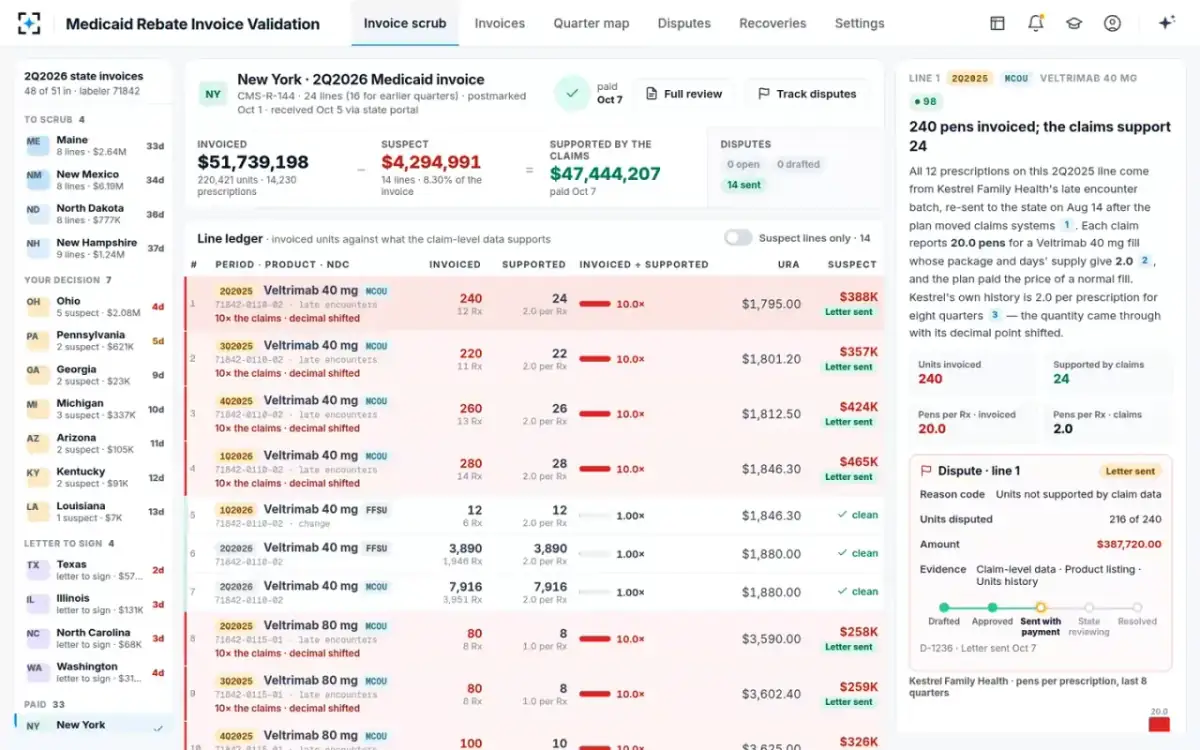This screenshot has height=750, width=1200.
Task: Click the URA column header
Action: pyautogui.click(x=789, y=264)
